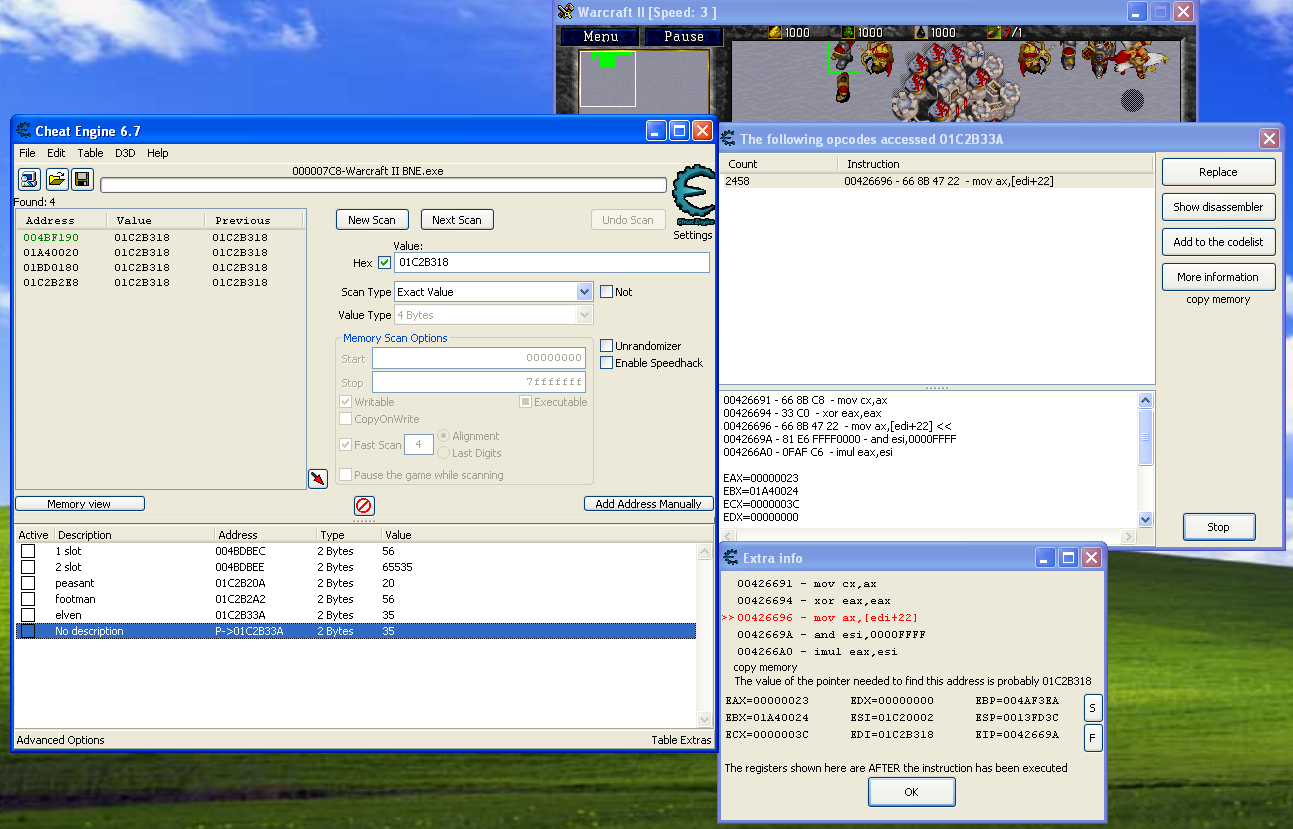Click the F button in Extra info
Screen dimensions: 1293x829
pyautogui.click(x=1092, y=739)
